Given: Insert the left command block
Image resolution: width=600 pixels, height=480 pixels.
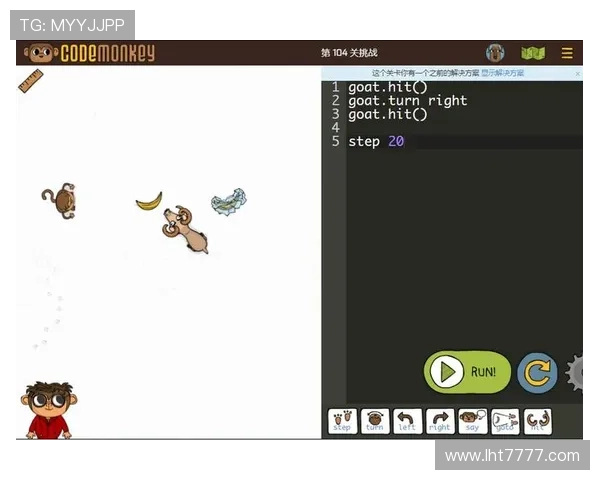Looking at the screenshot, I should [407, 422].
